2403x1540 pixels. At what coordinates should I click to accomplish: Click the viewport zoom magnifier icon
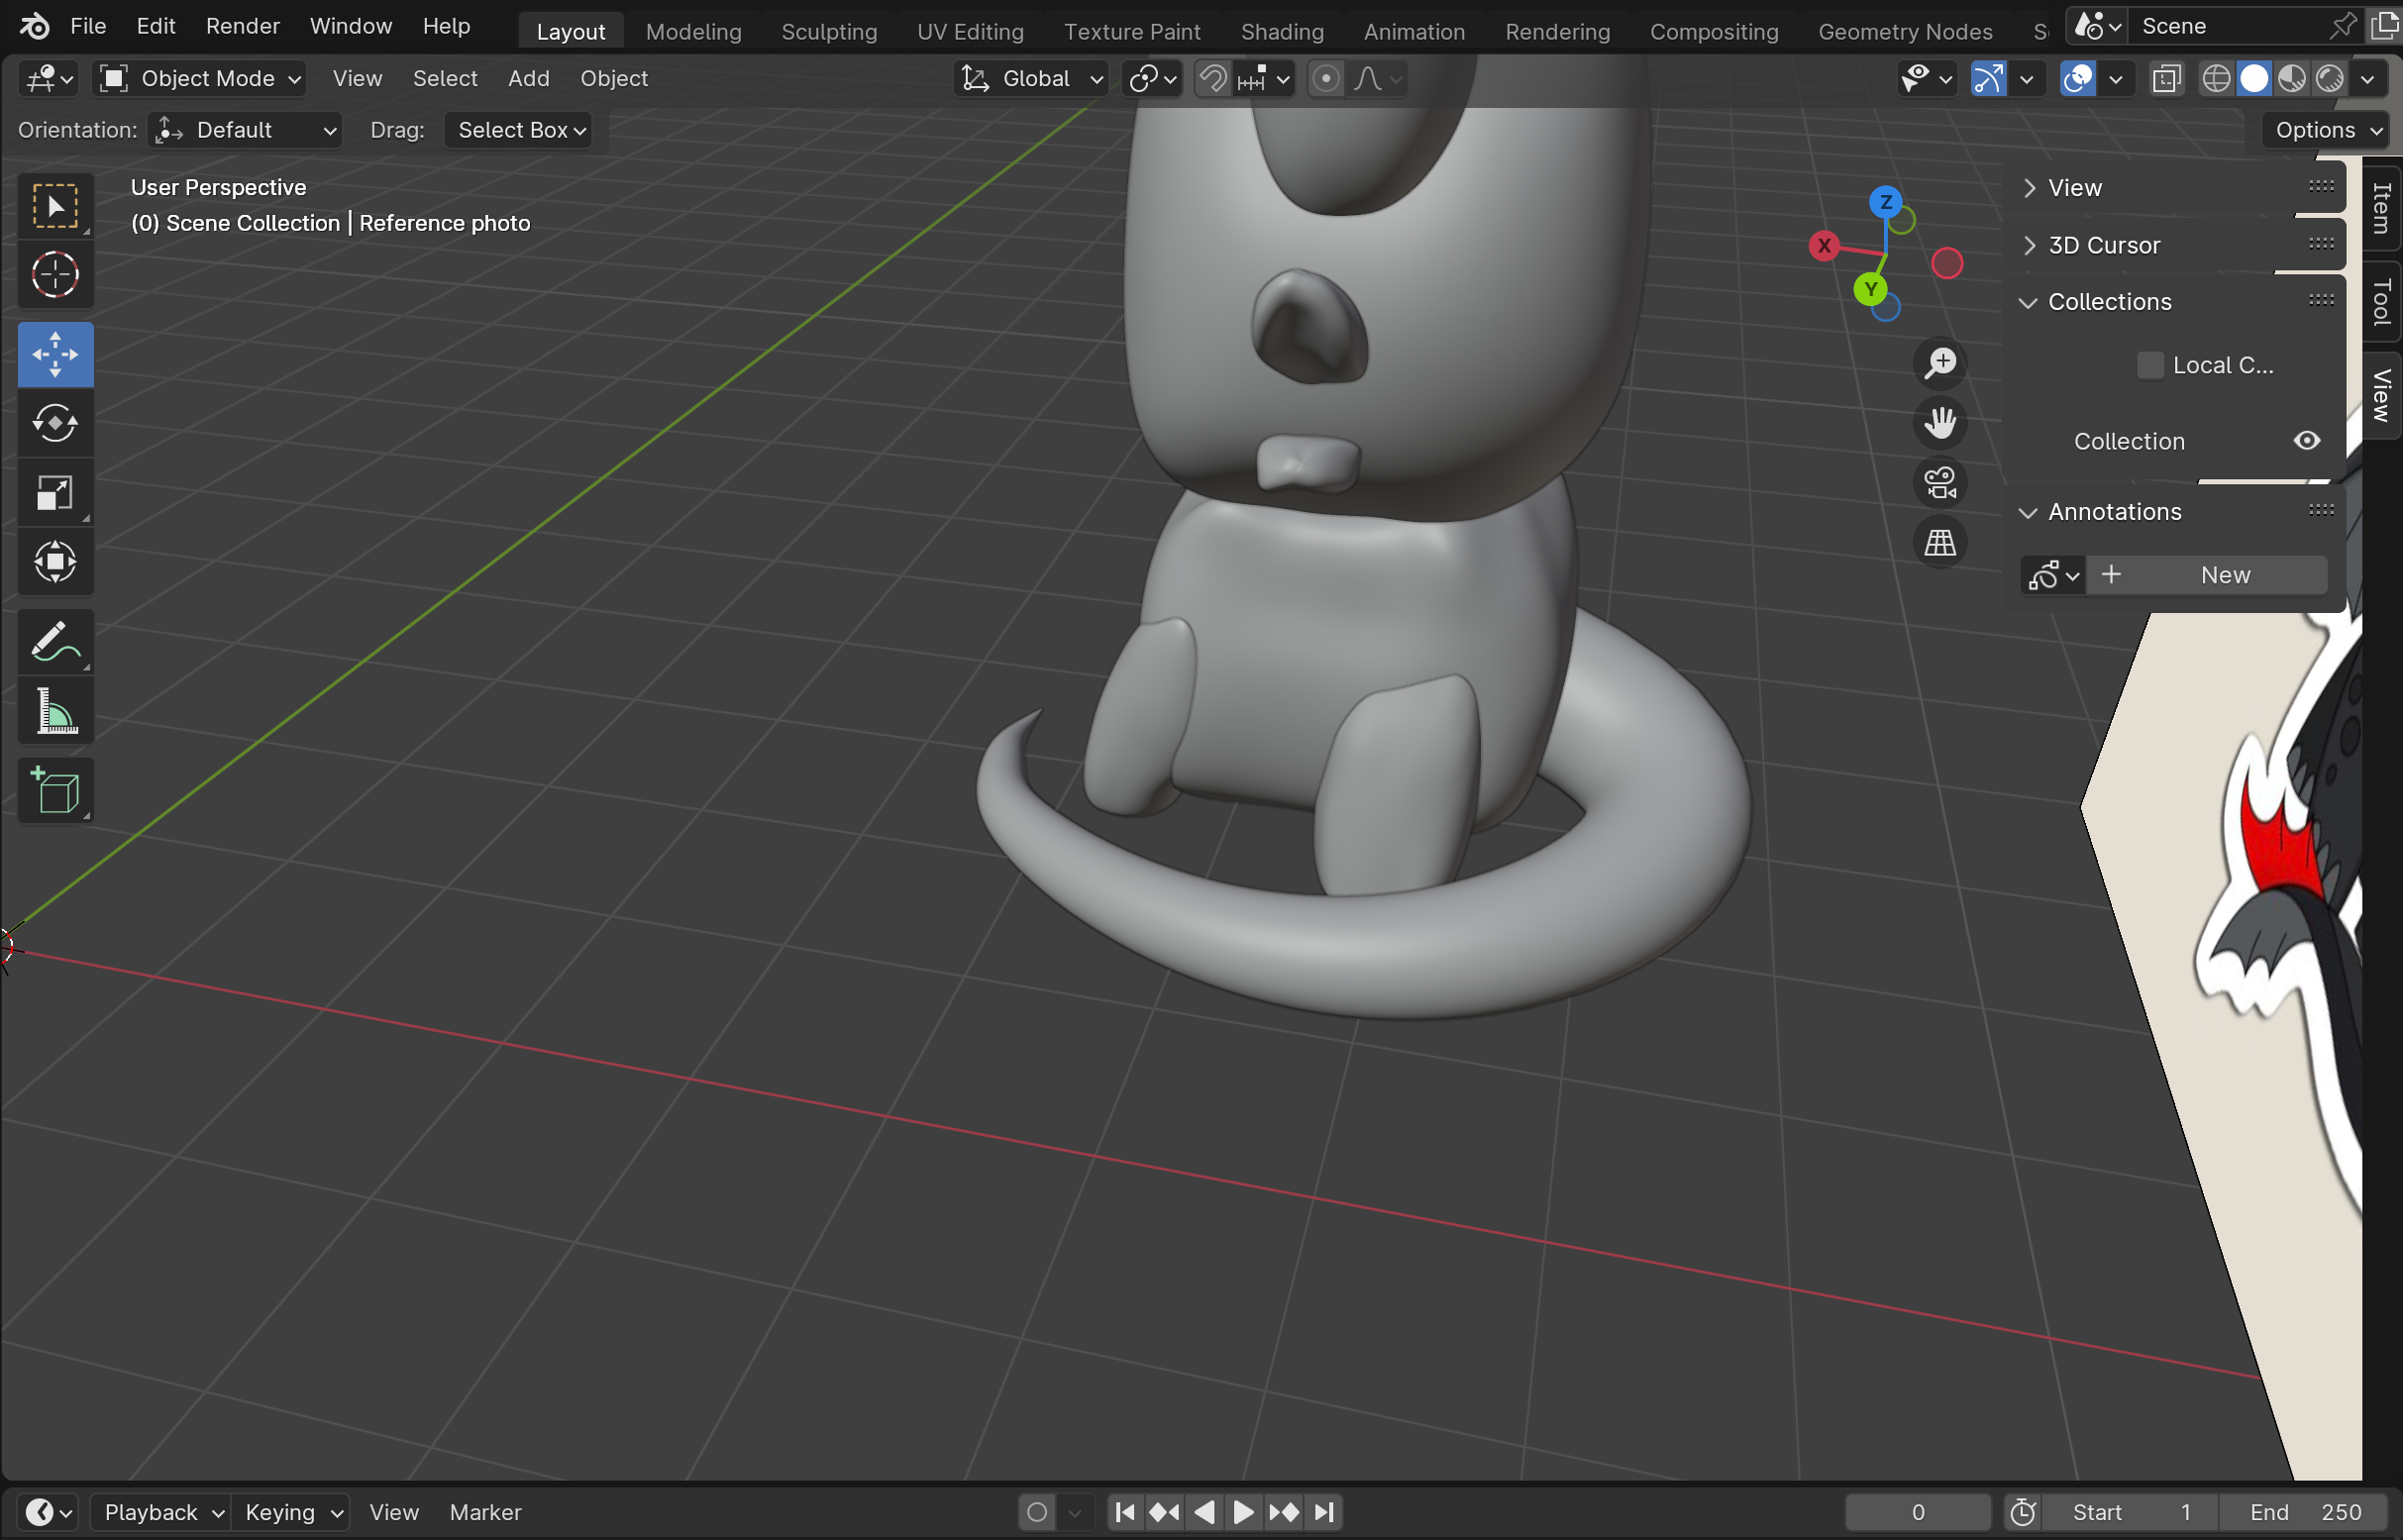coord(1940,363)
